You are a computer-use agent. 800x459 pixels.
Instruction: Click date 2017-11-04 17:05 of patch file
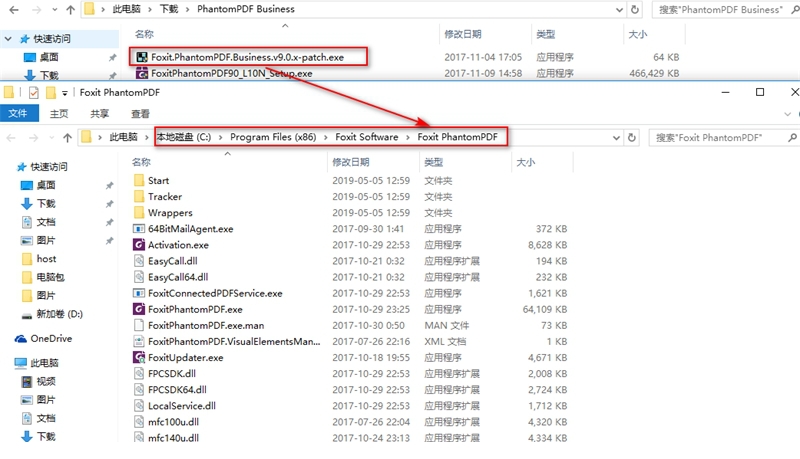click(483, 57)
